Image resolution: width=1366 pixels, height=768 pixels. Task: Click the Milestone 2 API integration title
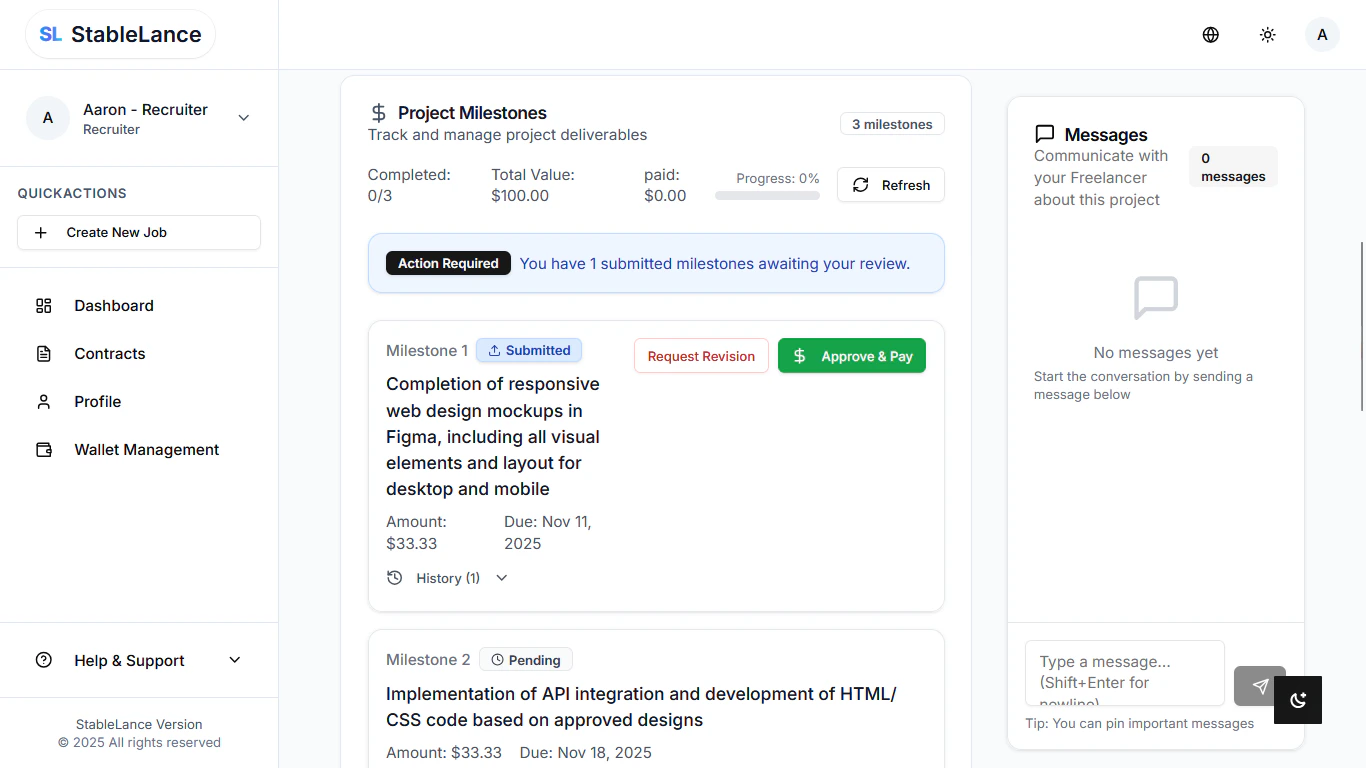click(641, 707)
